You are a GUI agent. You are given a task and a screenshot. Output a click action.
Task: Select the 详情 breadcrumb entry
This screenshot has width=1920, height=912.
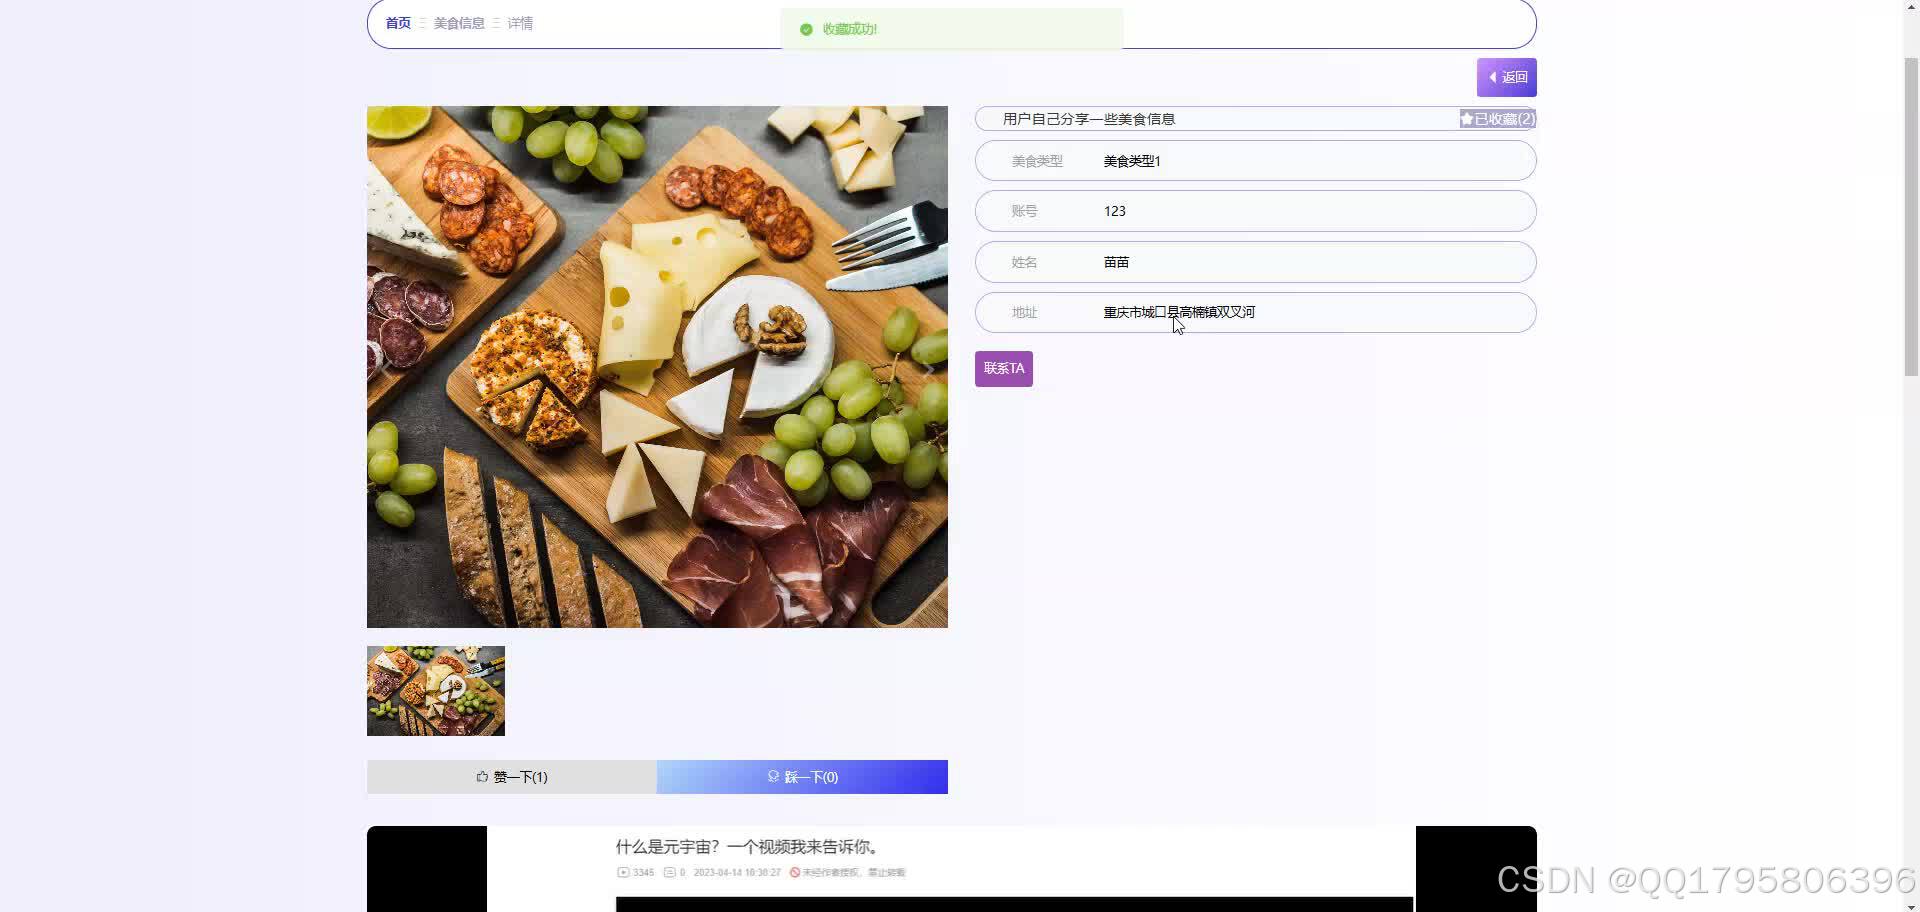(519, 23)
